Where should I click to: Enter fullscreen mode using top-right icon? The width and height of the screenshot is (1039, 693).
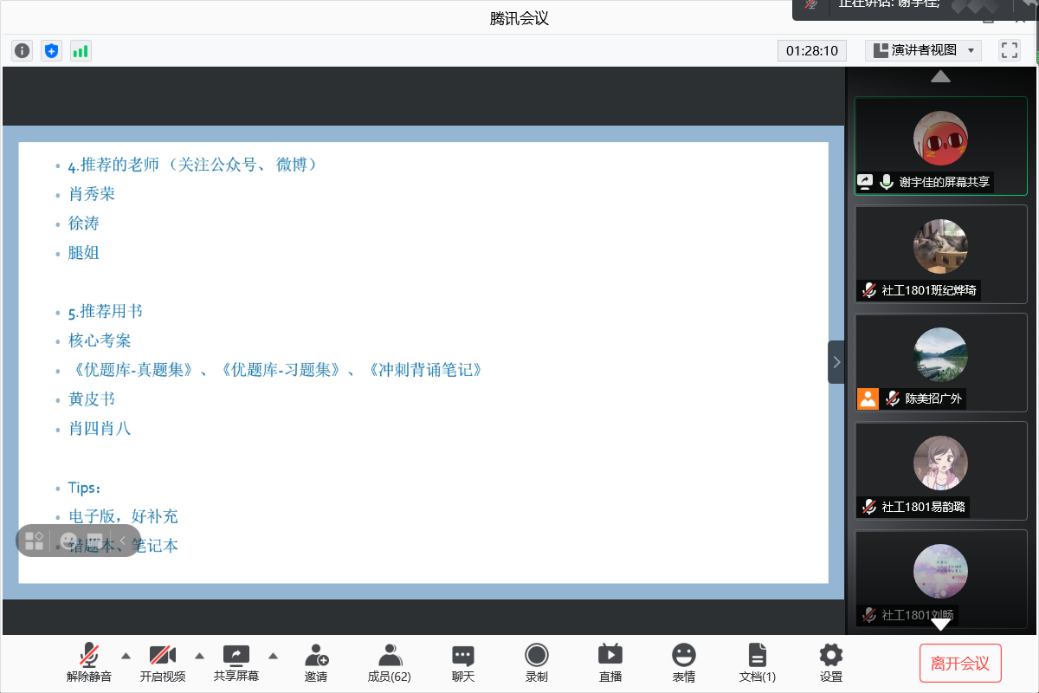(1009, 50)
